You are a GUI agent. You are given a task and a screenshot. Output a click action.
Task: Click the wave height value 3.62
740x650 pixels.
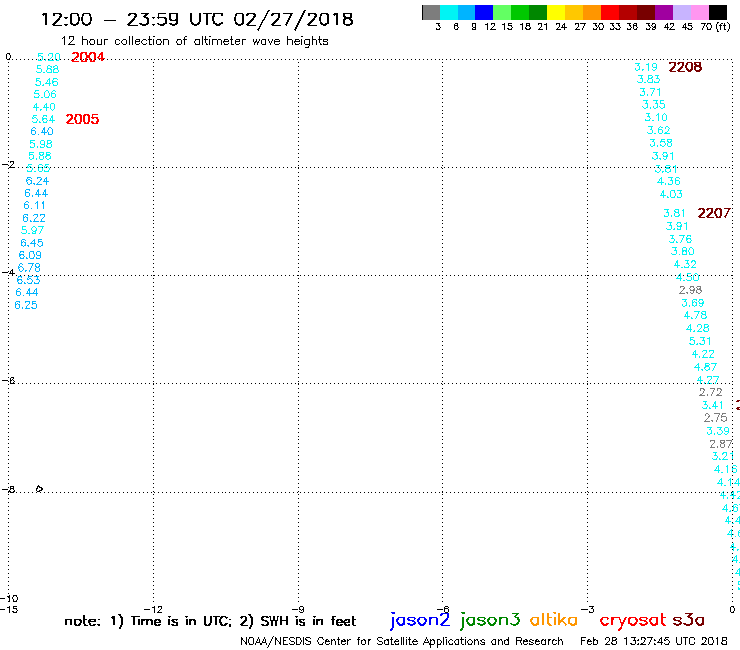(658, 130)
